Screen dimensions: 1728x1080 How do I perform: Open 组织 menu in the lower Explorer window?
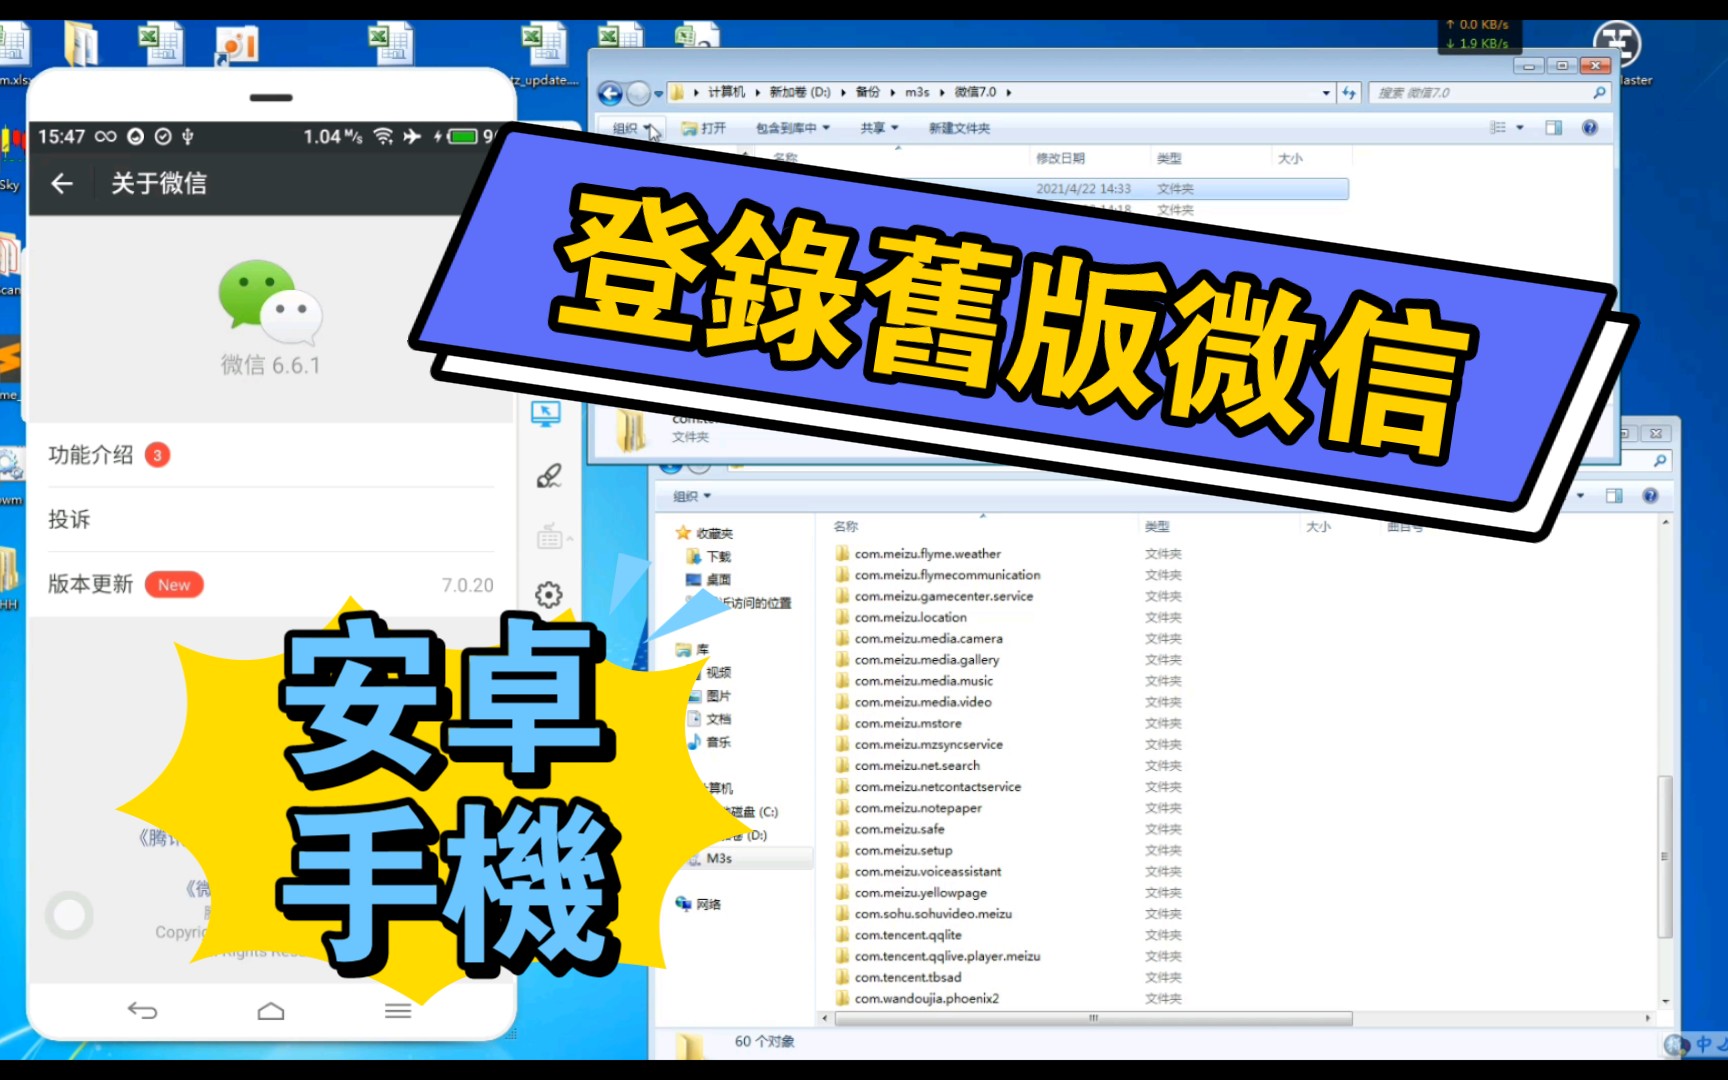pos(692,496)
